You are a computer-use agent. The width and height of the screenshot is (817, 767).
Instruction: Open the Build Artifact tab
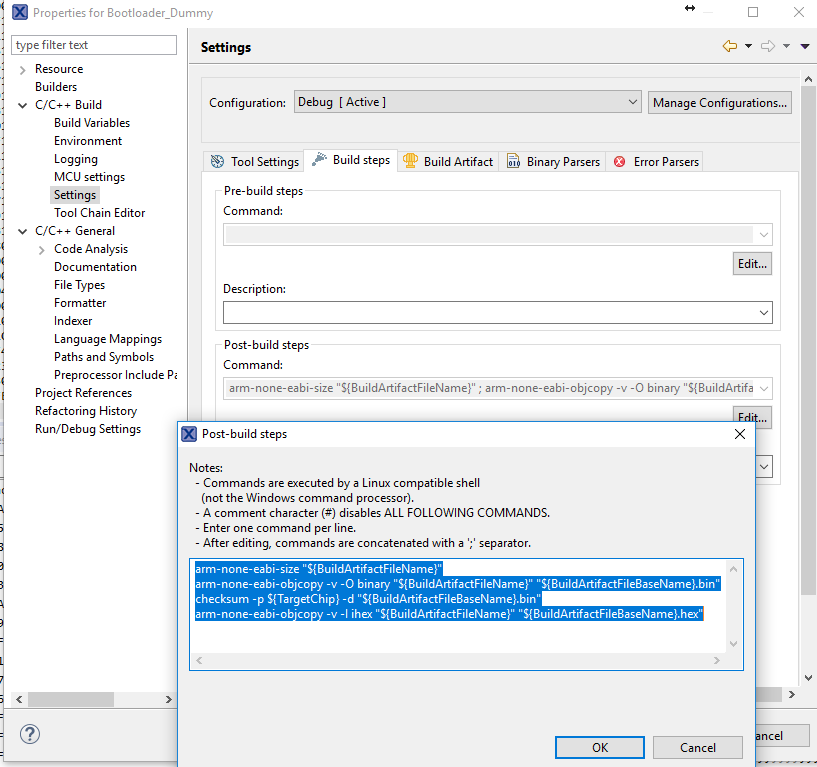click(448, 162)
